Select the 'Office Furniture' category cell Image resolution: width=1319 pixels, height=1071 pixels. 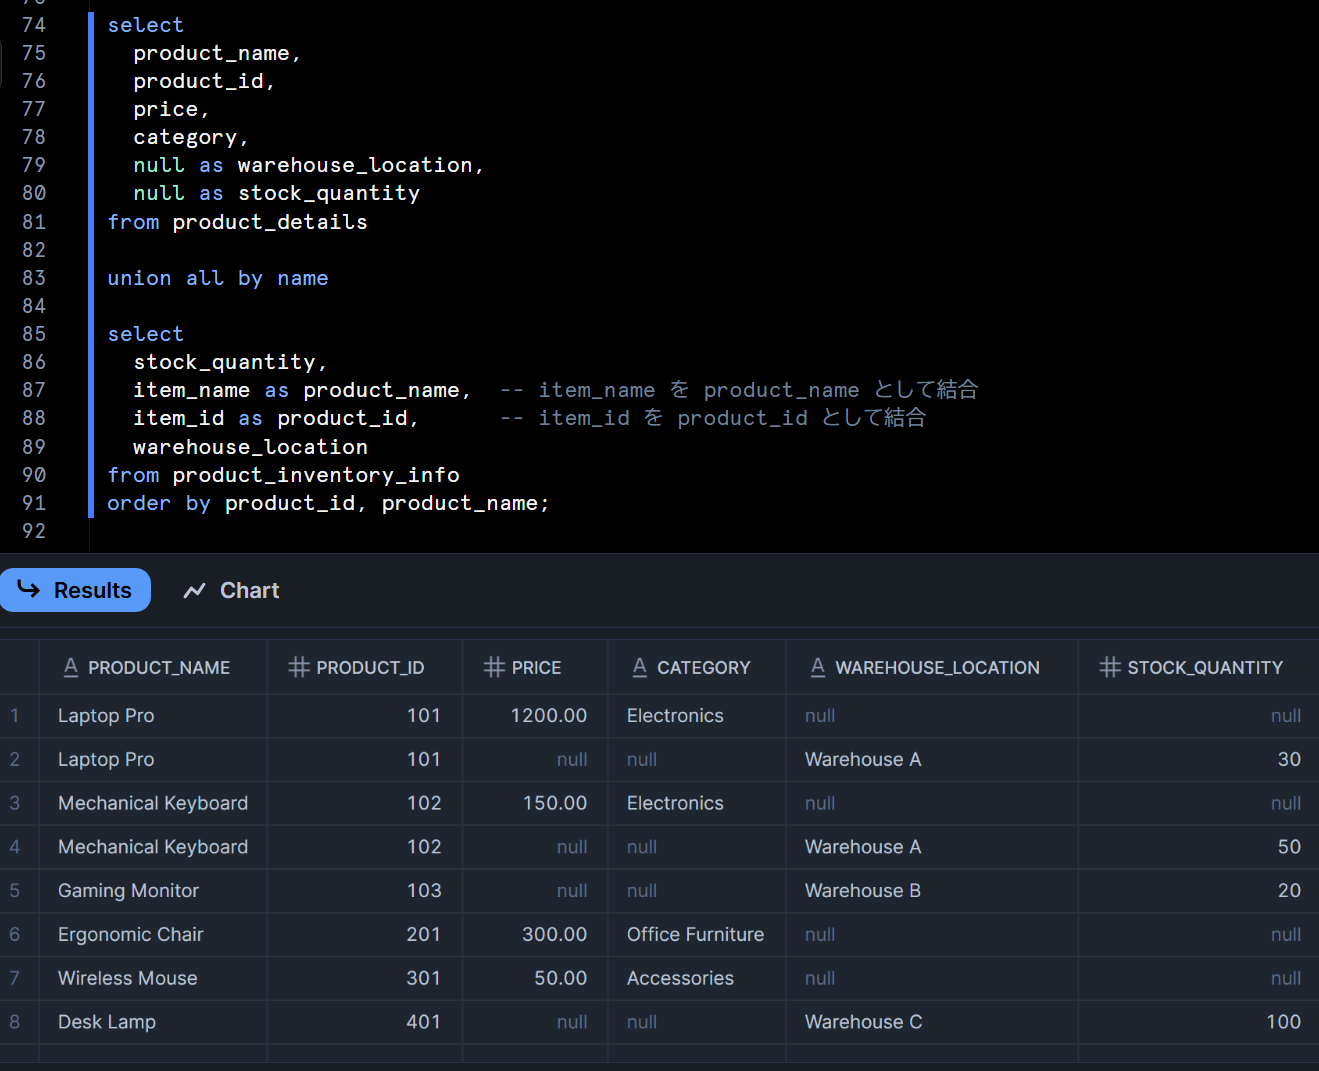coord(695,934)
